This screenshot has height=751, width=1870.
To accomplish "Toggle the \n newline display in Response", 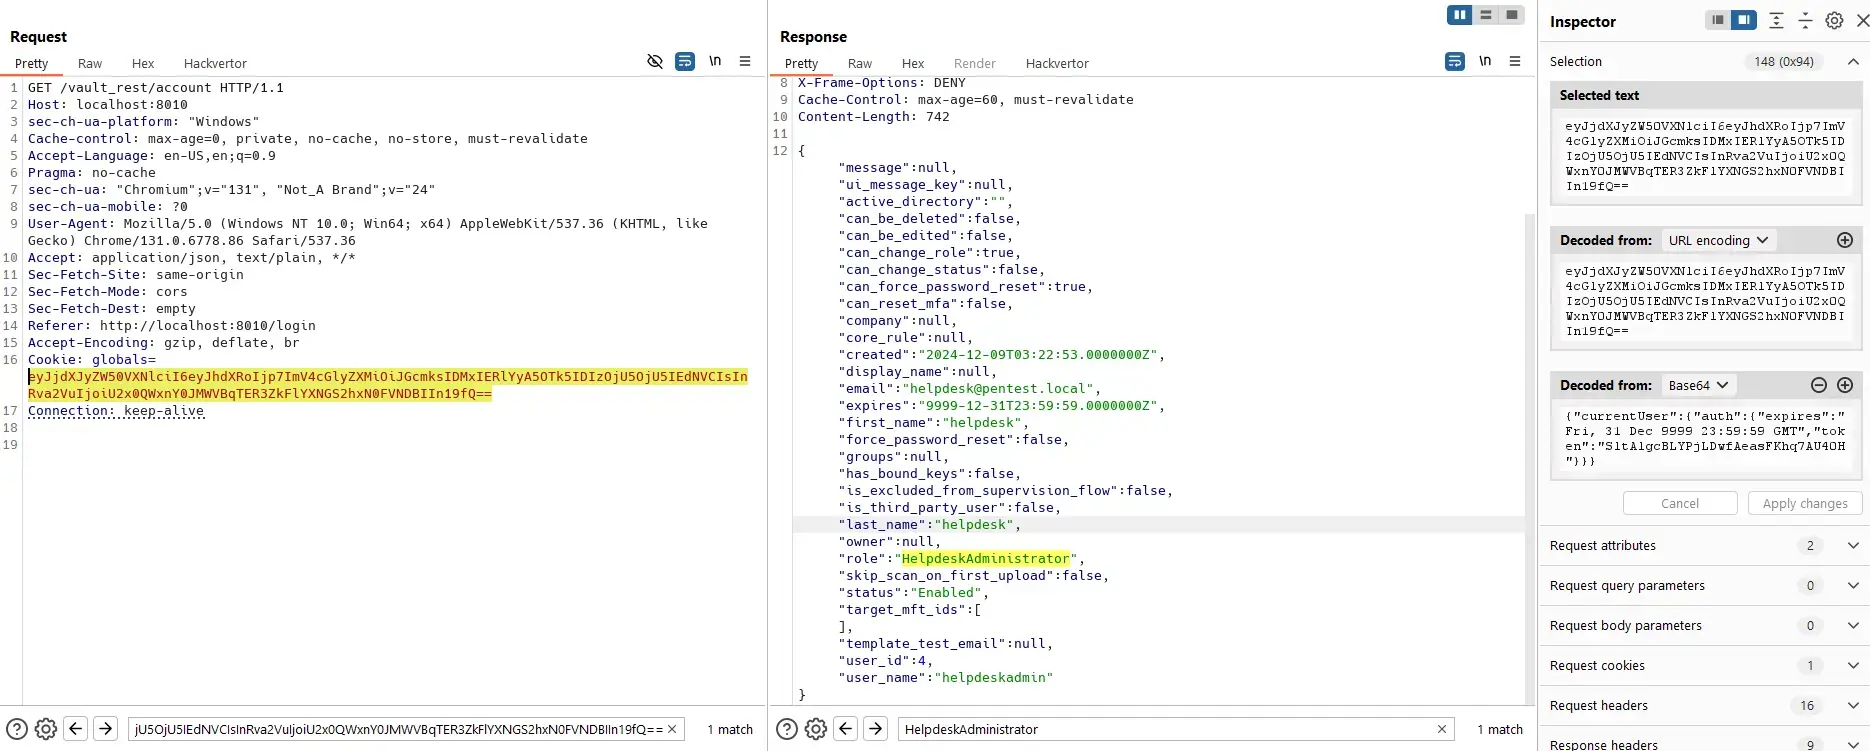I will click(x=1485, y=61).
